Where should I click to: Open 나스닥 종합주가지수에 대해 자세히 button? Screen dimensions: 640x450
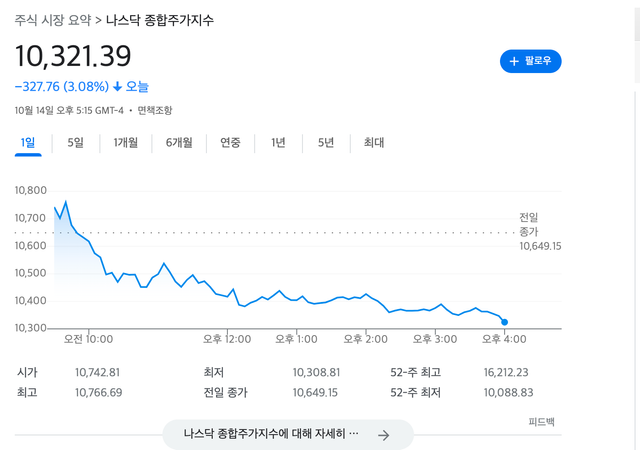[x=288, y=434]
